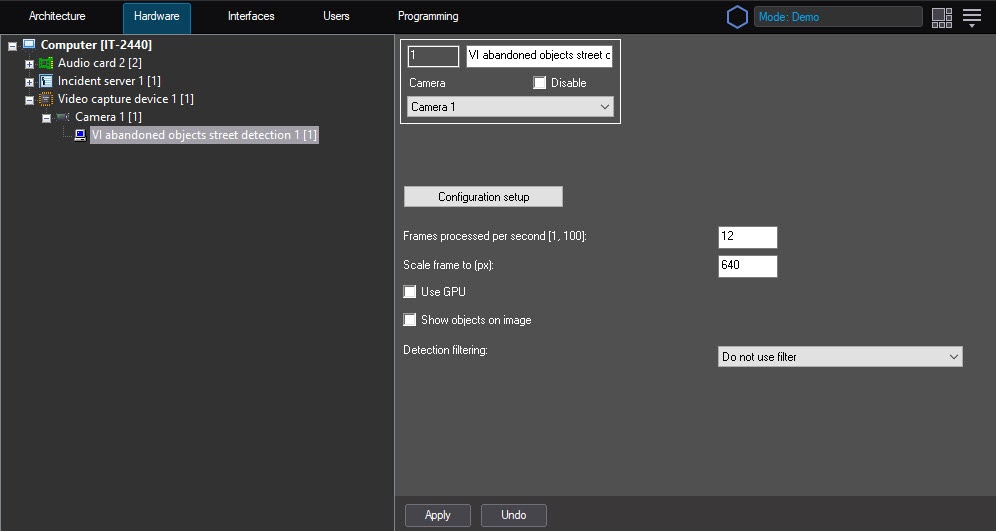The height and width of the screenshot is (531, 996).
Task: Open the Detection filtering dropdown
Action: tap(840, 357)
